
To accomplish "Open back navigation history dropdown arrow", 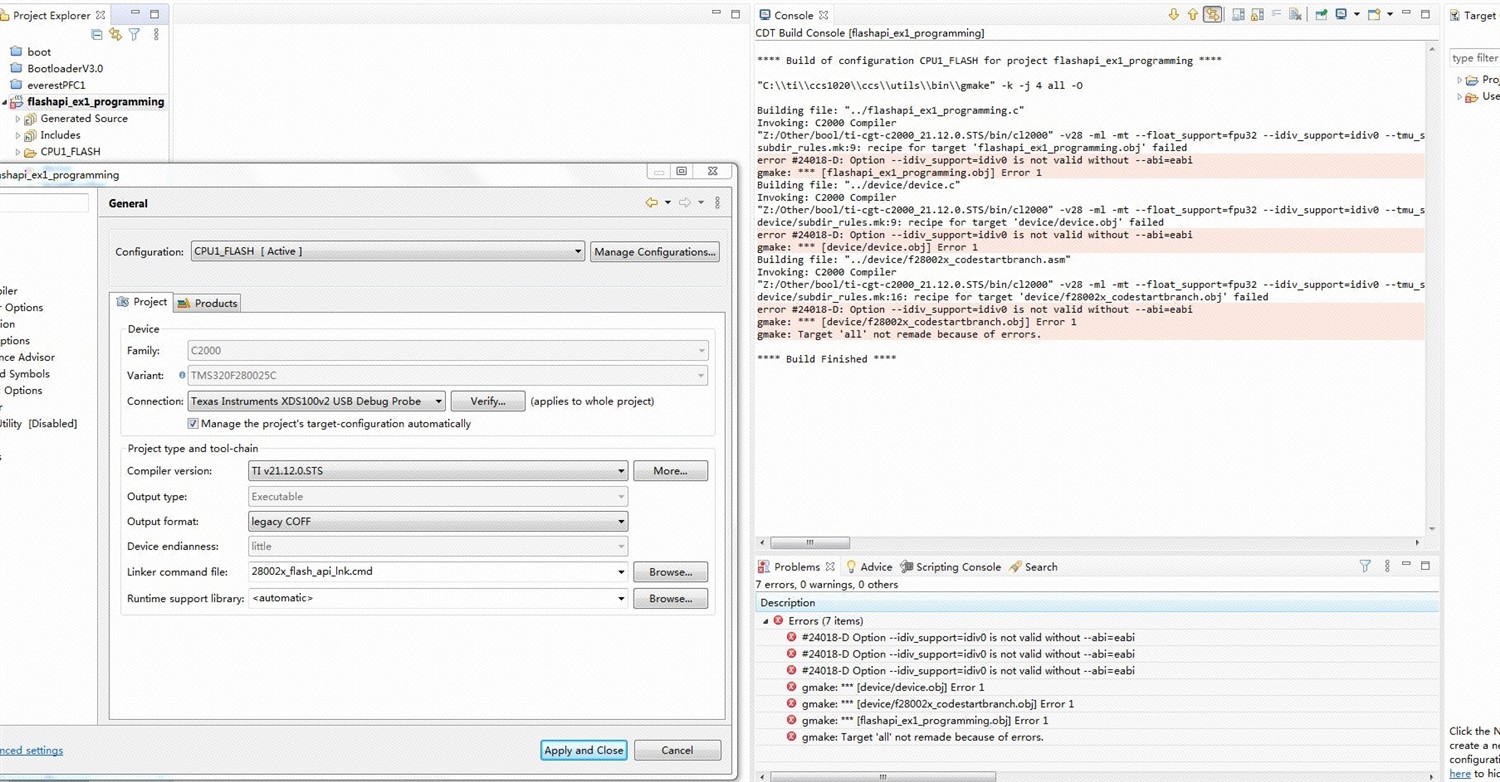I will [667, 203].
